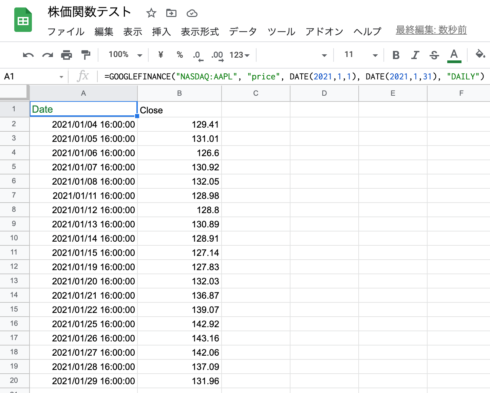Image resolution: width=490 pixels, height=393 pixels.
Task: Open the アドオン menu
Action: point(324,32)
